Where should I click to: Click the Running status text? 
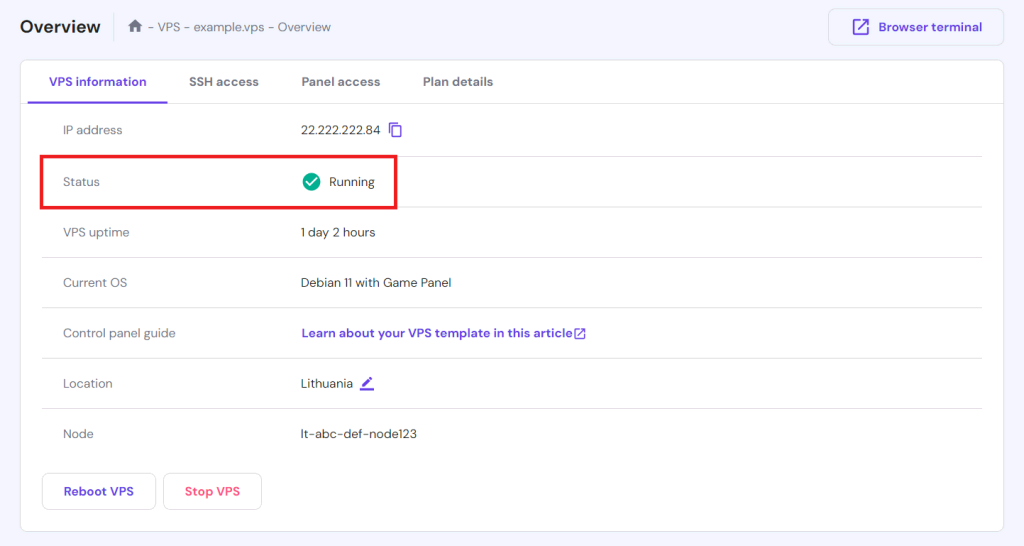[x=351, y=182]
